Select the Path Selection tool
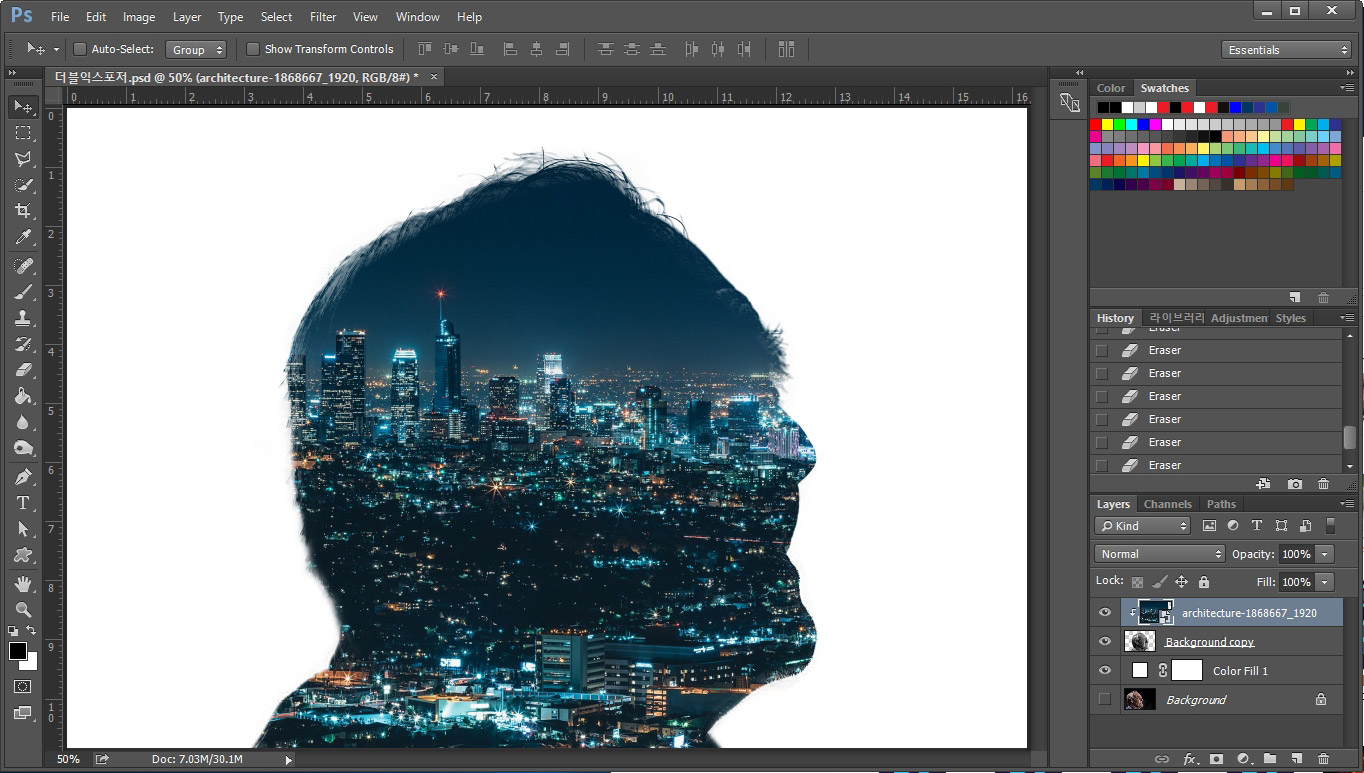Viewport: 1364px width, 773px height. coord(23,529)
